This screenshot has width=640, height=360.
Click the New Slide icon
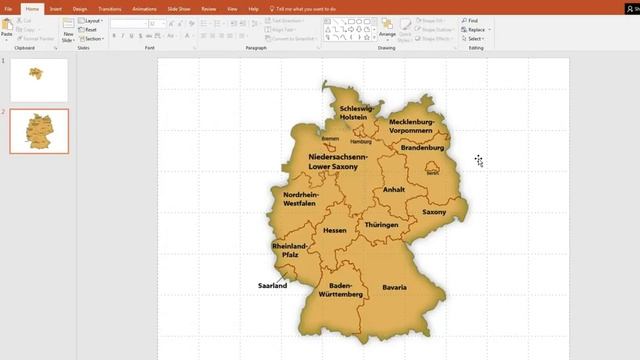tap(68, 24)
